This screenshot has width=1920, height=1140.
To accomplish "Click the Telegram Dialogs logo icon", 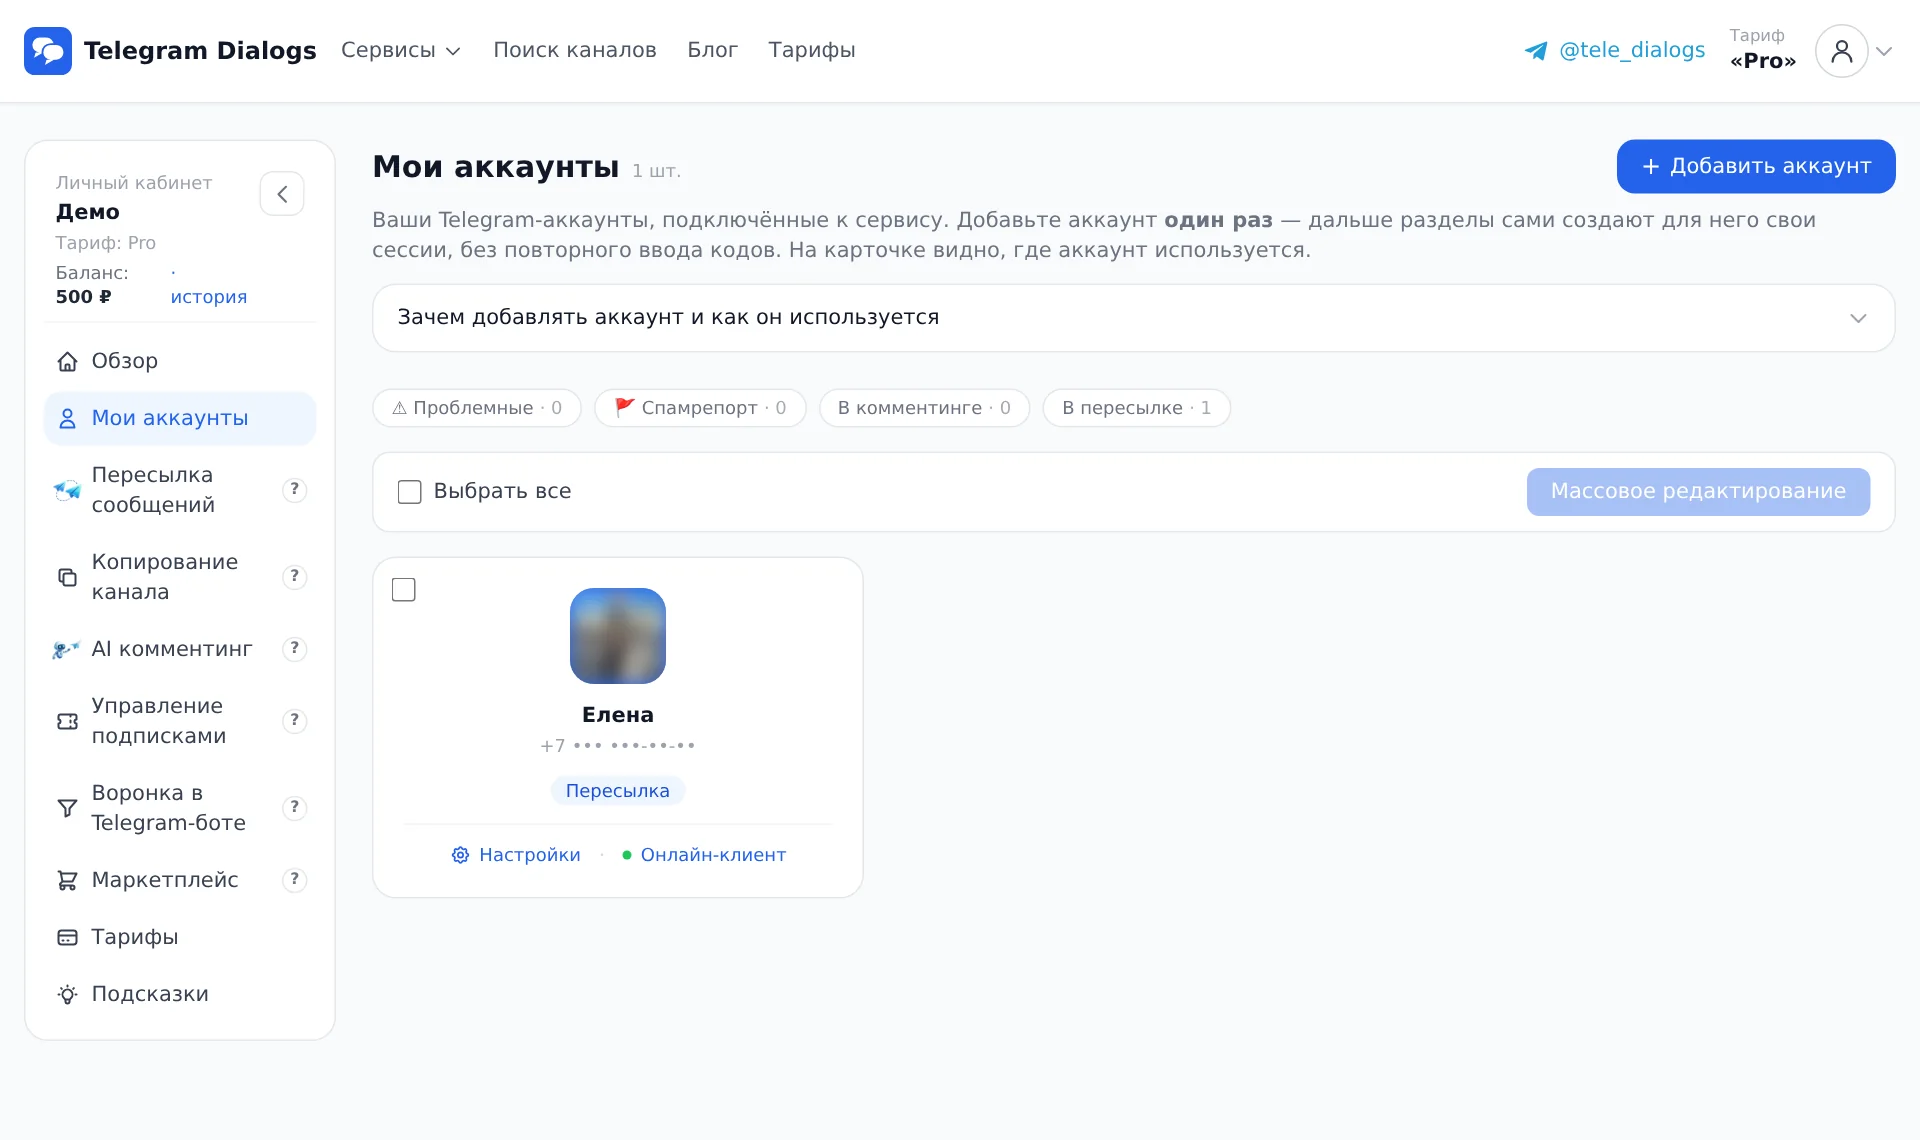I will (48, 51).
